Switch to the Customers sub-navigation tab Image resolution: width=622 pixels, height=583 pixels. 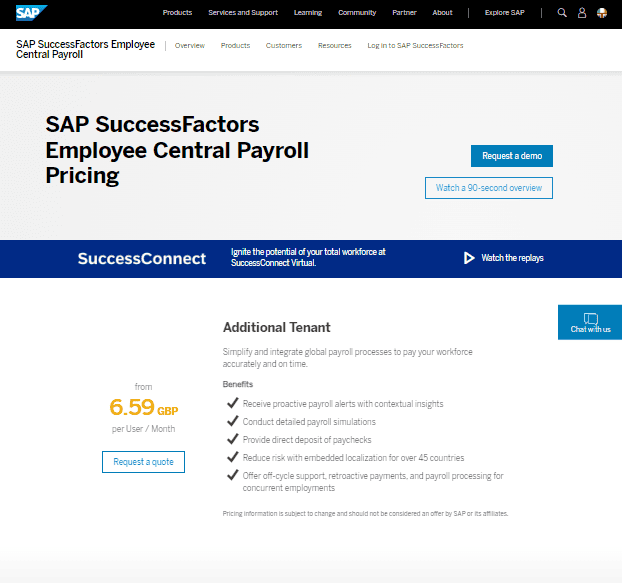coord(284,46)
